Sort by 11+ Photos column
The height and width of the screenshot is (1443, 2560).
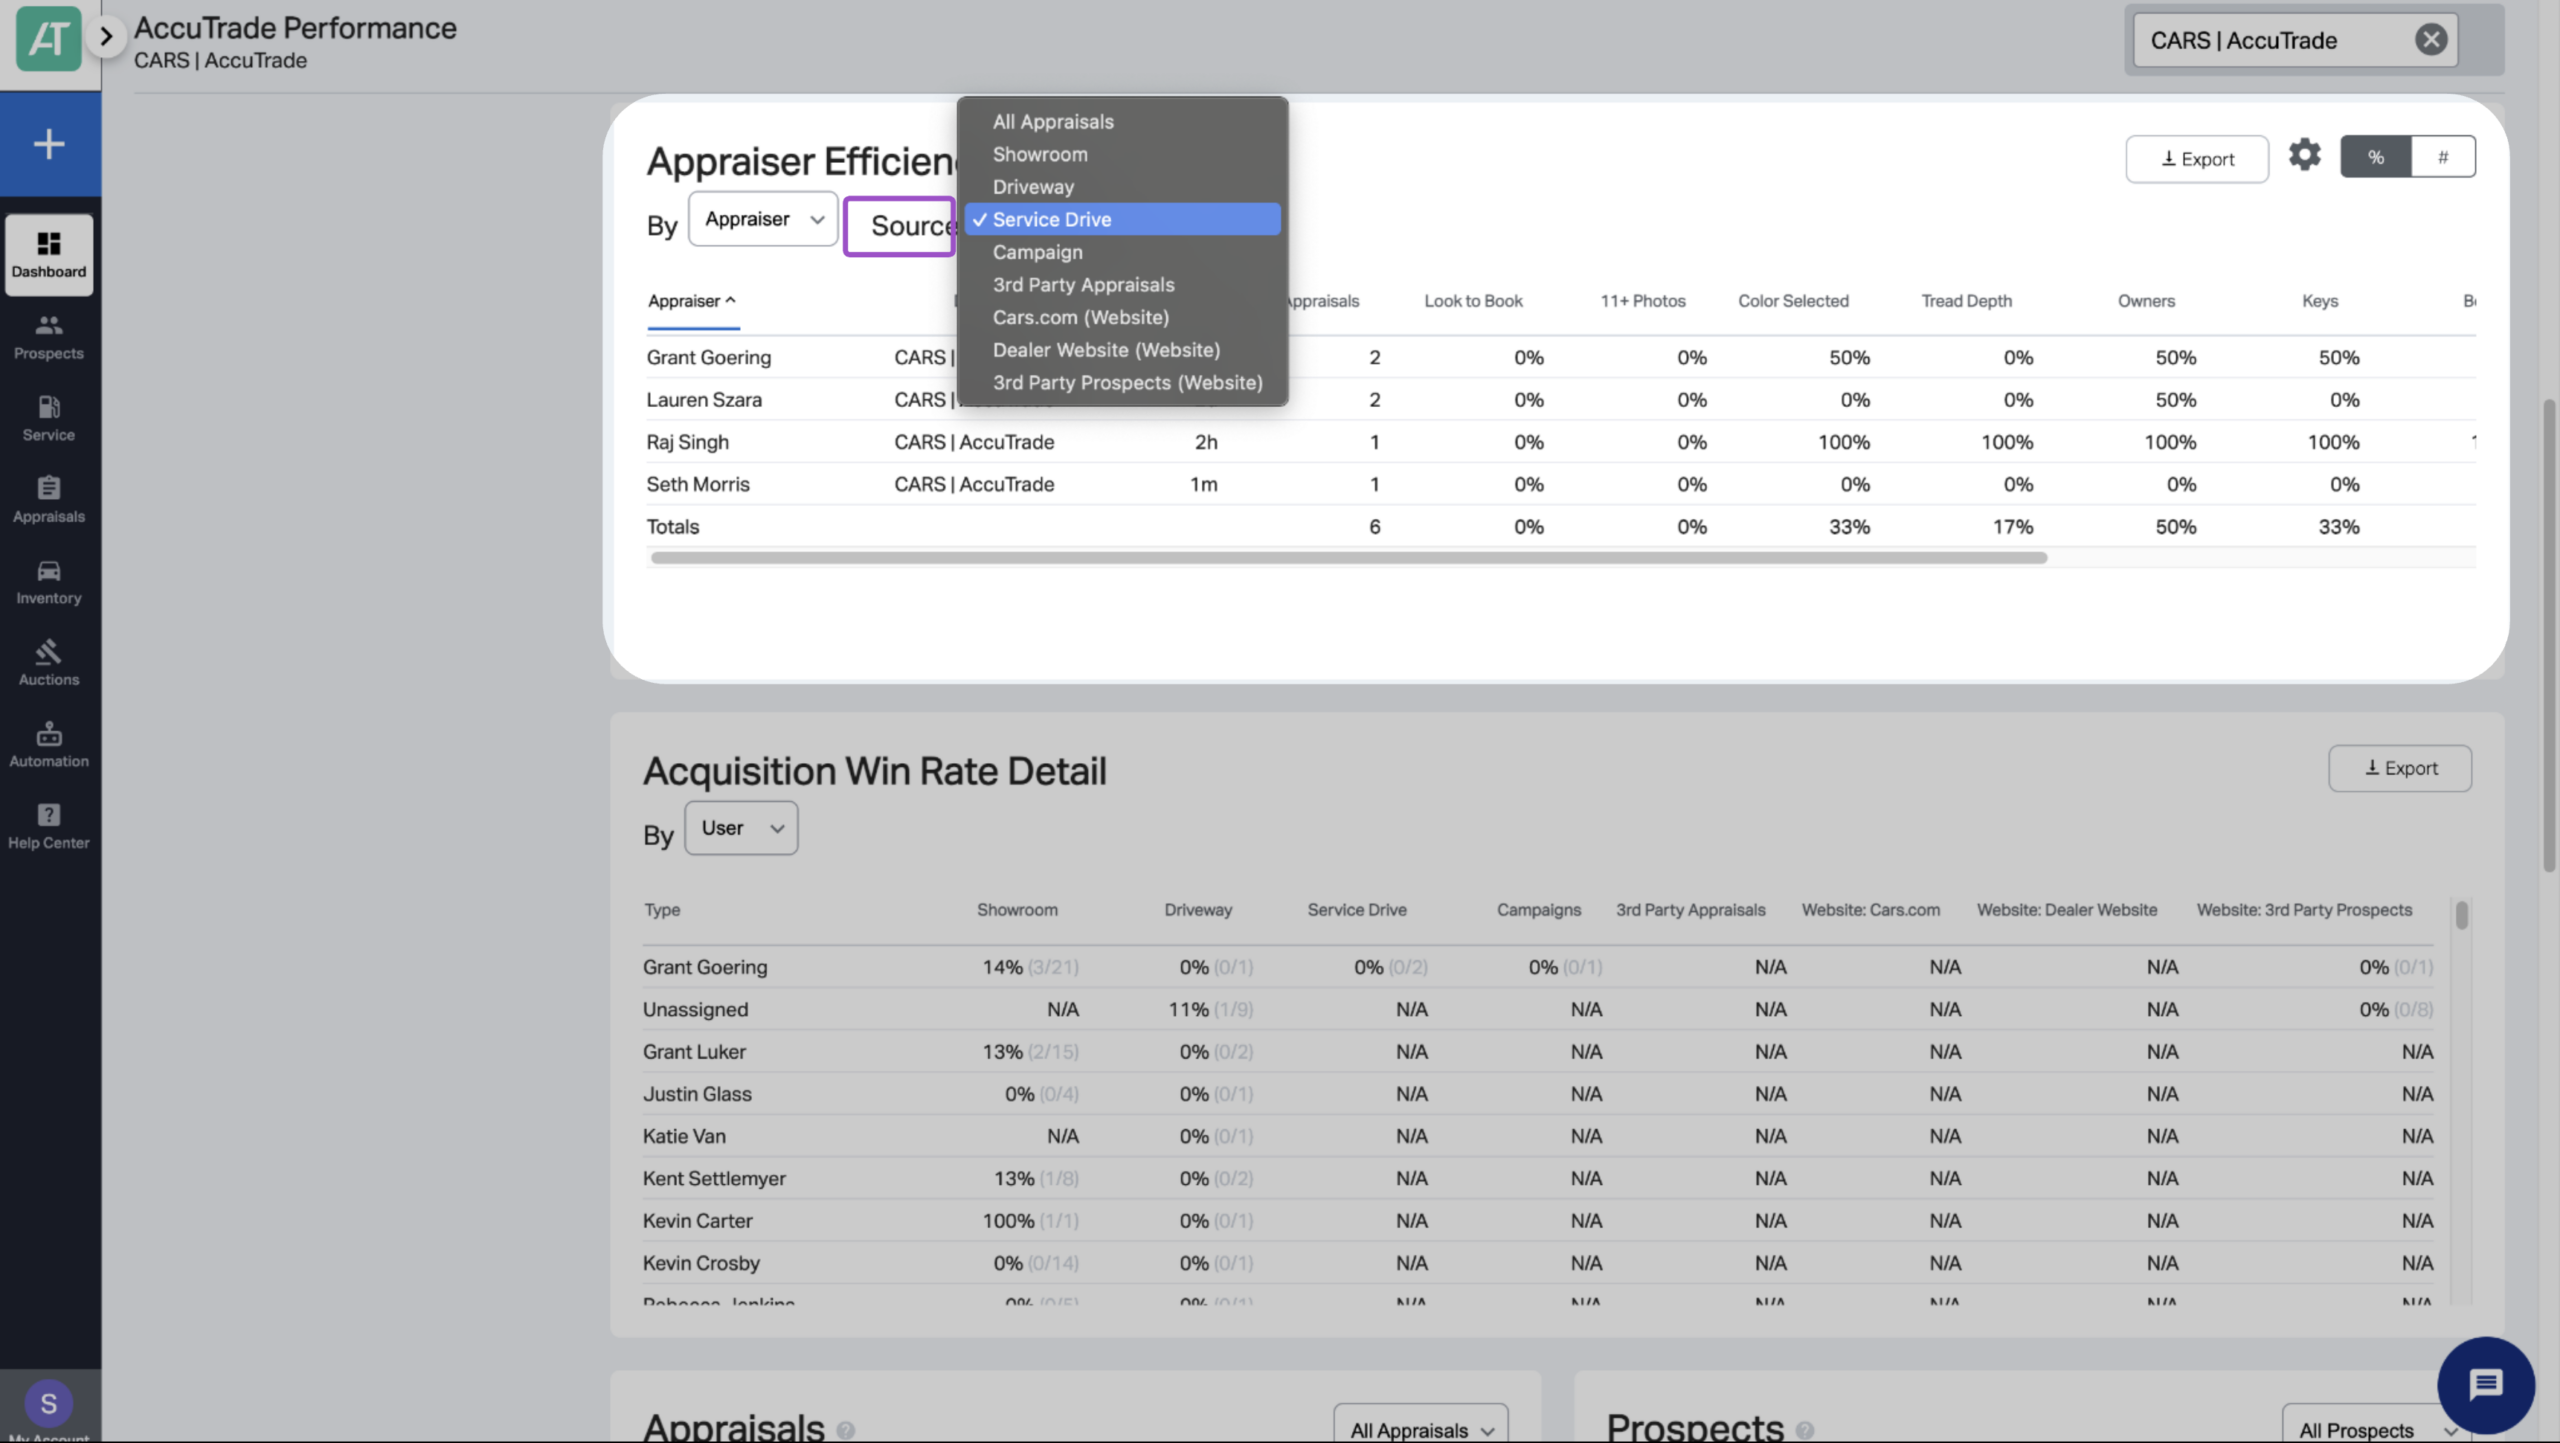1642,301
